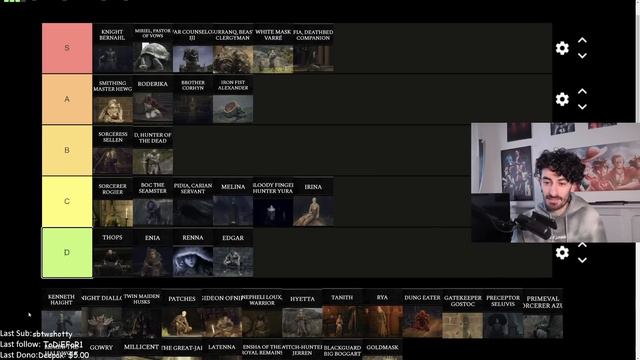Pick Twin Maiden Husks from unranked pool

click(x=142, y=313)
